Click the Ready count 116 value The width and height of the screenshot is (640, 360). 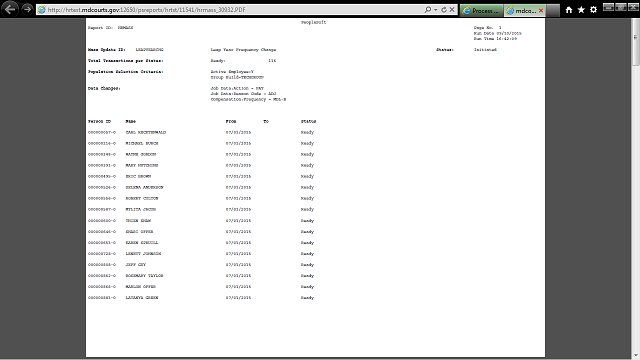point(272,61)
